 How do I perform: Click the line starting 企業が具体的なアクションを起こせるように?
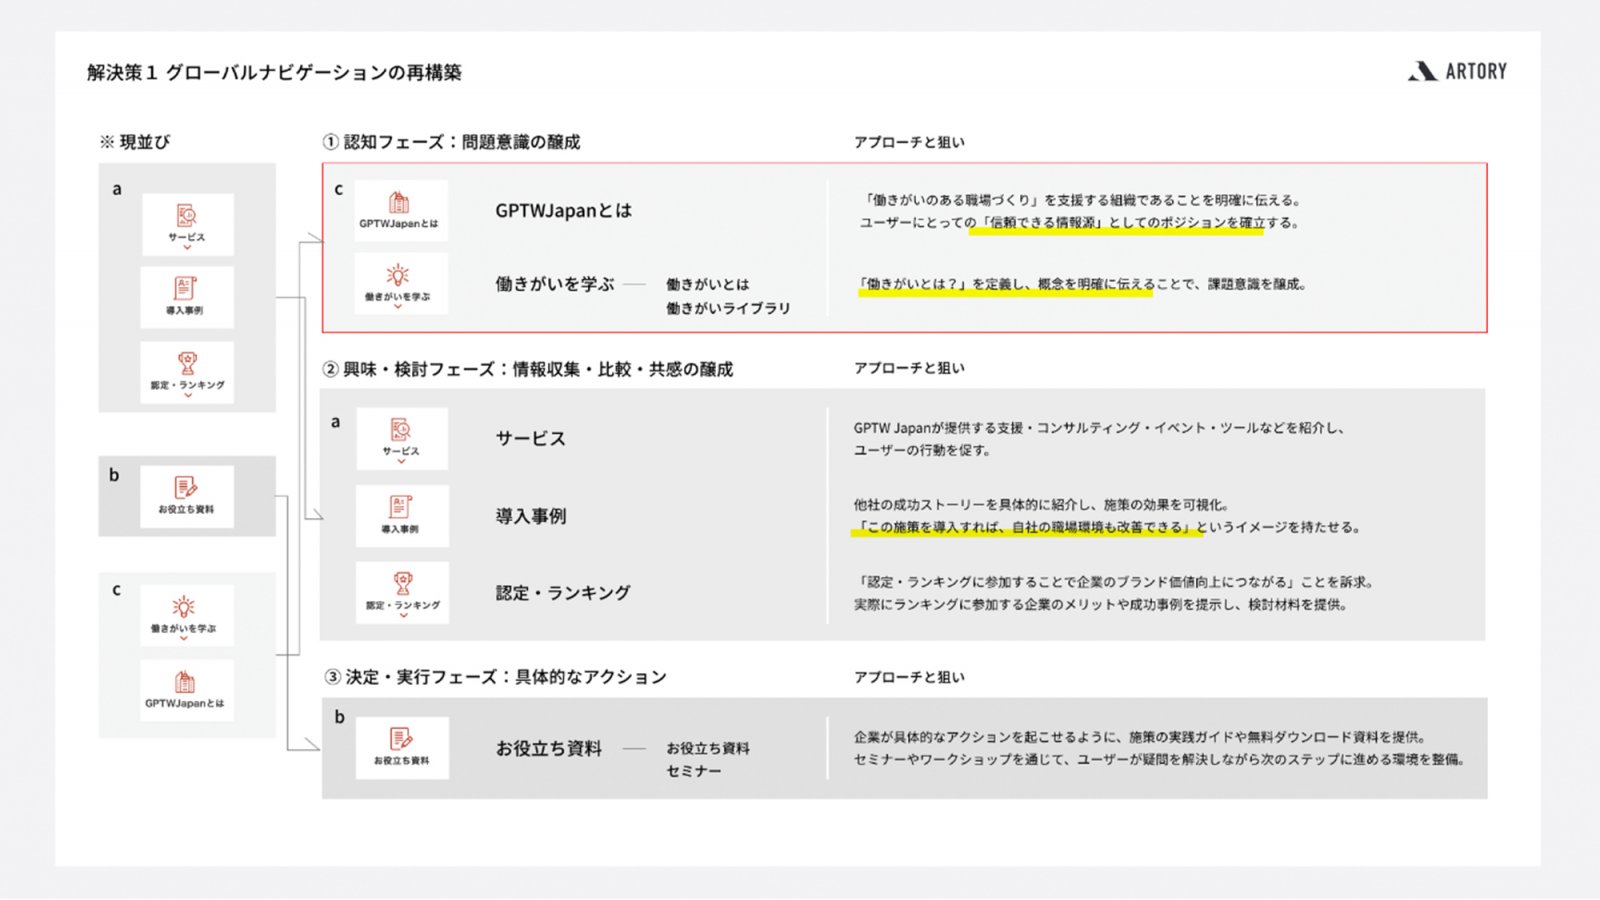[1140, 737]
